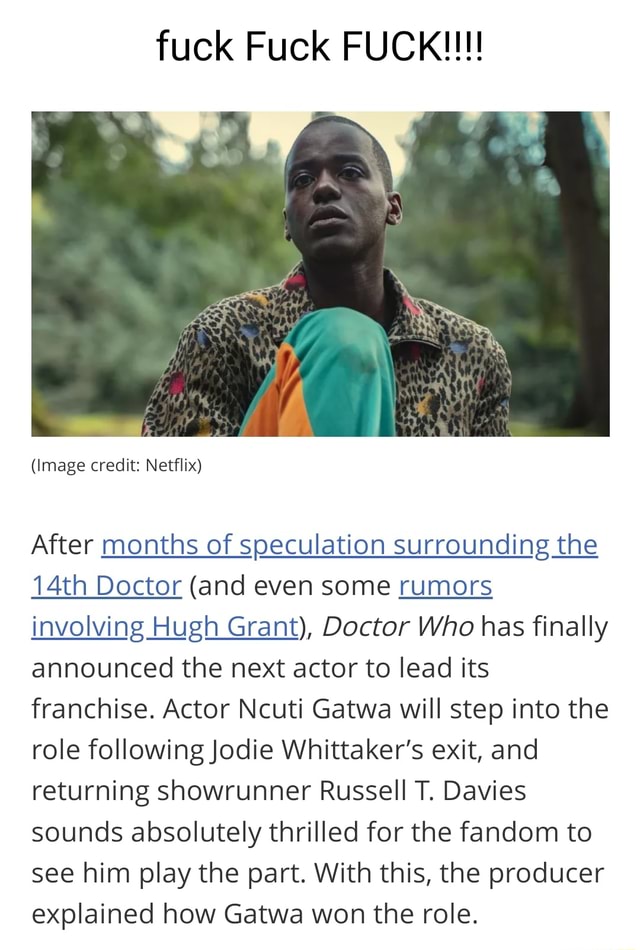Click 'explained how Gatwa won the role' sentence
The image size is (640, 950).
[255, 914]
